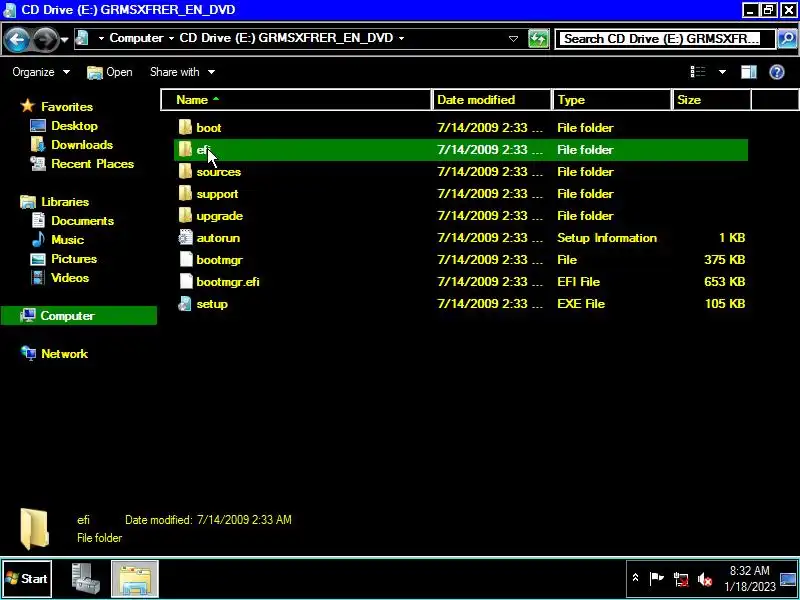Click the Forward arrow navigation button
Viewport: 800px width, 600px height.
(x=45, y=39)
